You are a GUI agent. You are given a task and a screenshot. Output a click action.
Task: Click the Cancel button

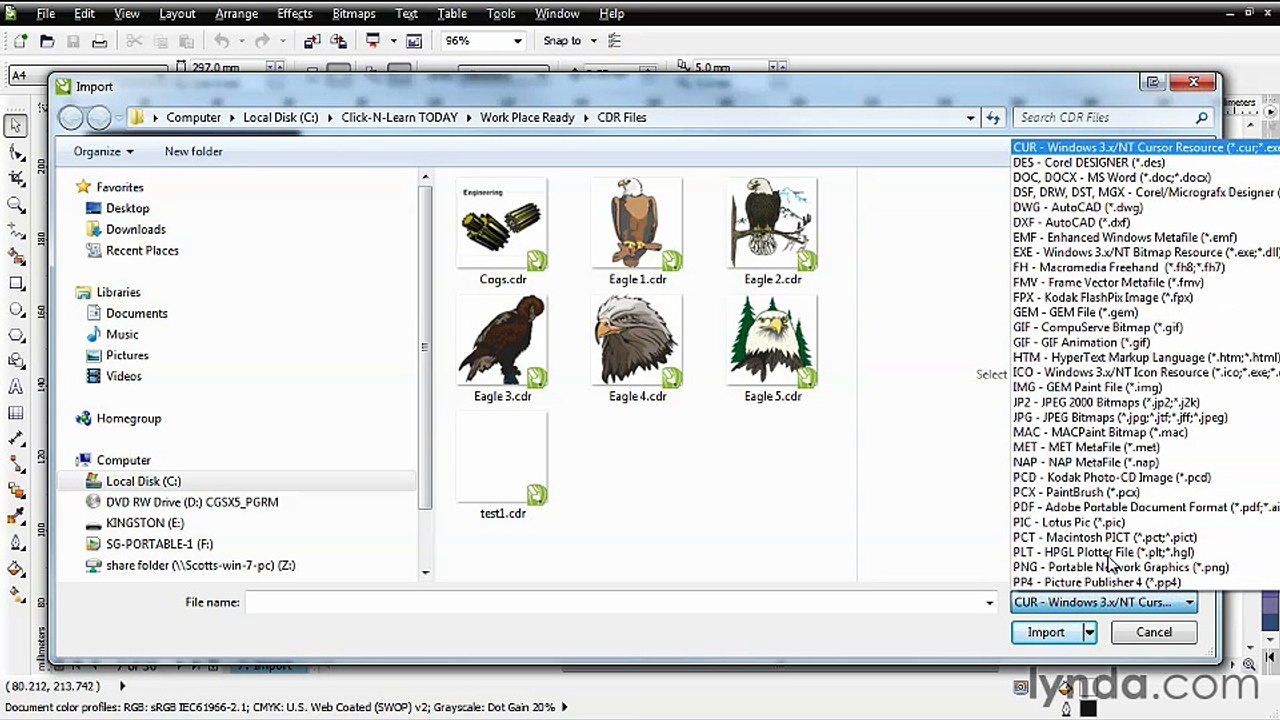[1154, 632]
